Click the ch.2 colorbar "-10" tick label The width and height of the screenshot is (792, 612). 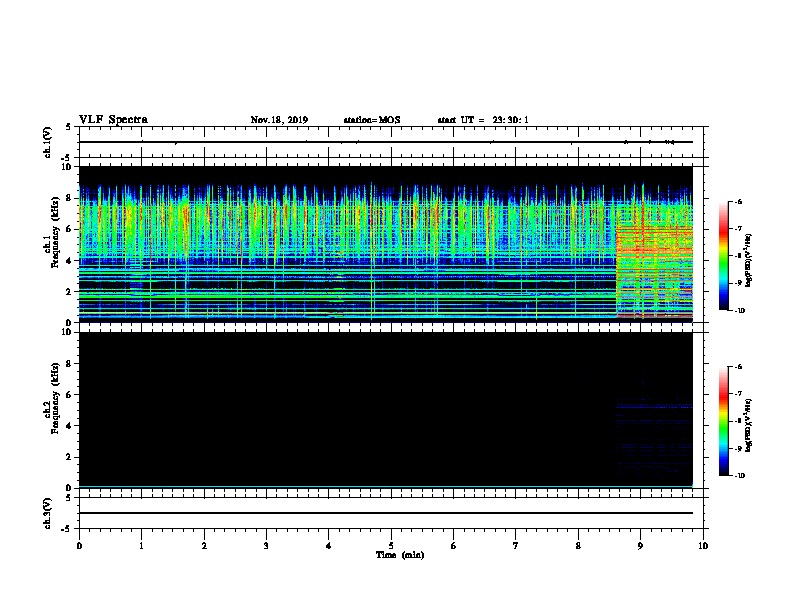pyautogui.click(x=739, y=475)
